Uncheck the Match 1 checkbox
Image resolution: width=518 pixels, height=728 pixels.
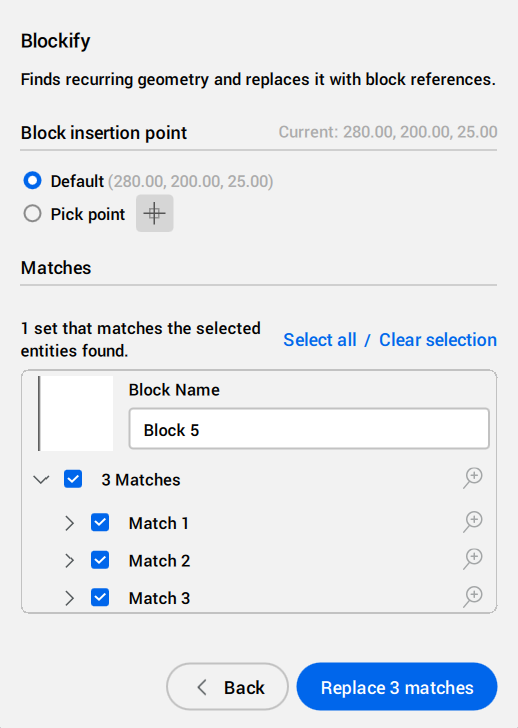pyautogui.click(x=100, y=522)
